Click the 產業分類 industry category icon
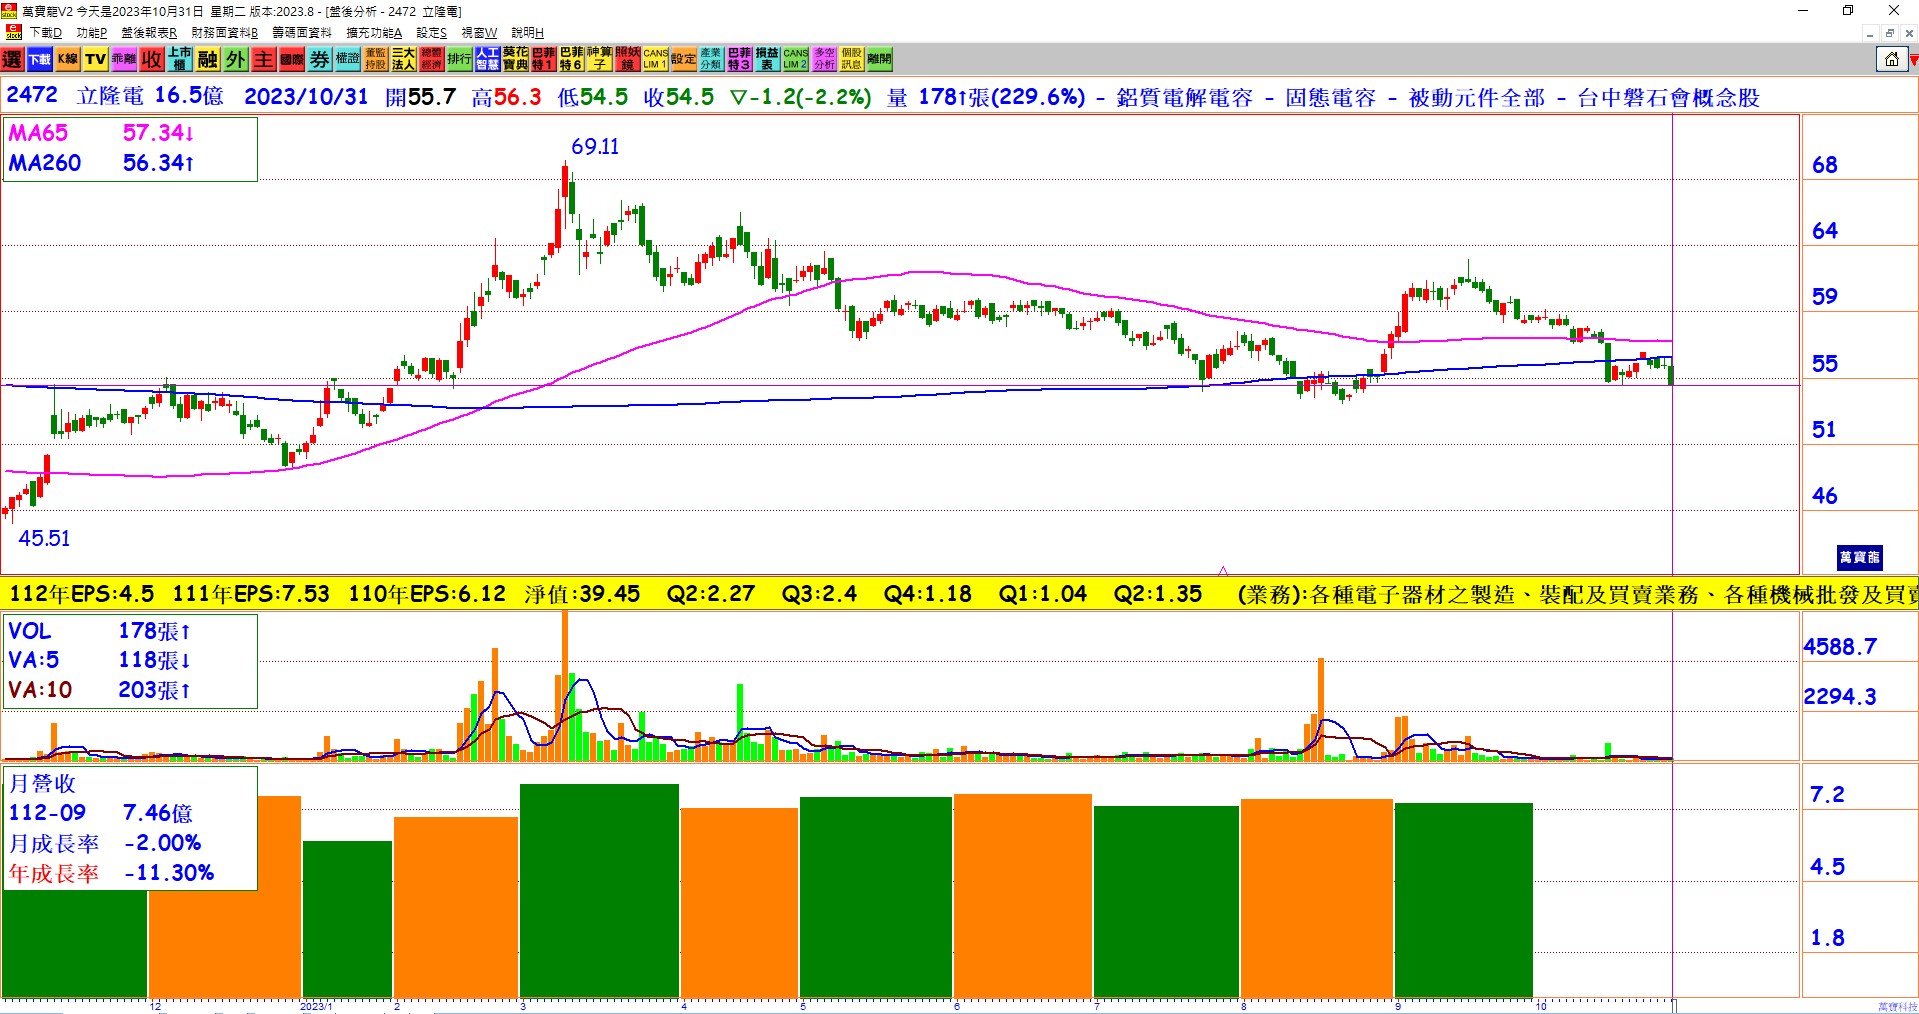 (x=711, y=60)
